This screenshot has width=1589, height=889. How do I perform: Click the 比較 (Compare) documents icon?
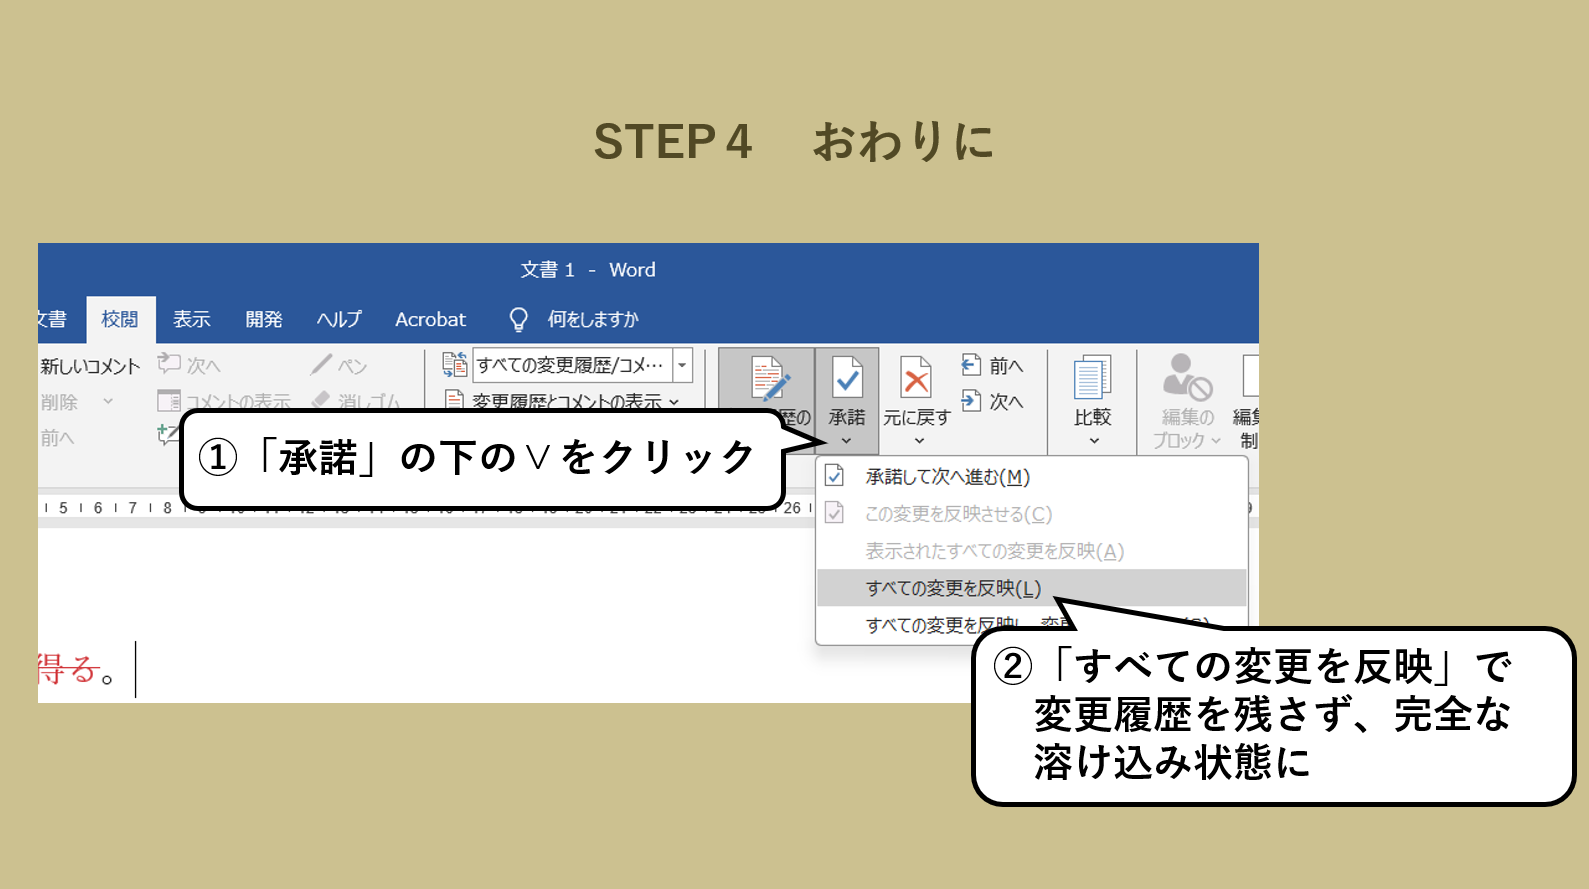point(1092,379)
